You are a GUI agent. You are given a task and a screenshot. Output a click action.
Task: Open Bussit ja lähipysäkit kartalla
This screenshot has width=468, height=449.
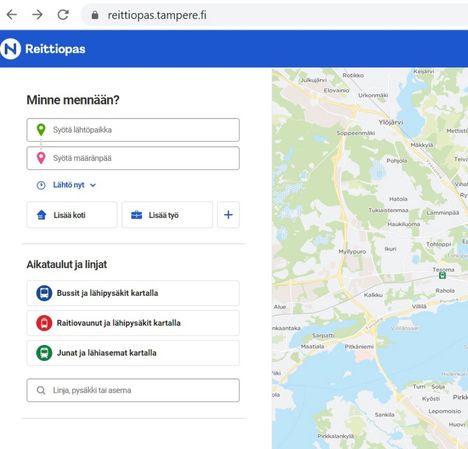133,293
